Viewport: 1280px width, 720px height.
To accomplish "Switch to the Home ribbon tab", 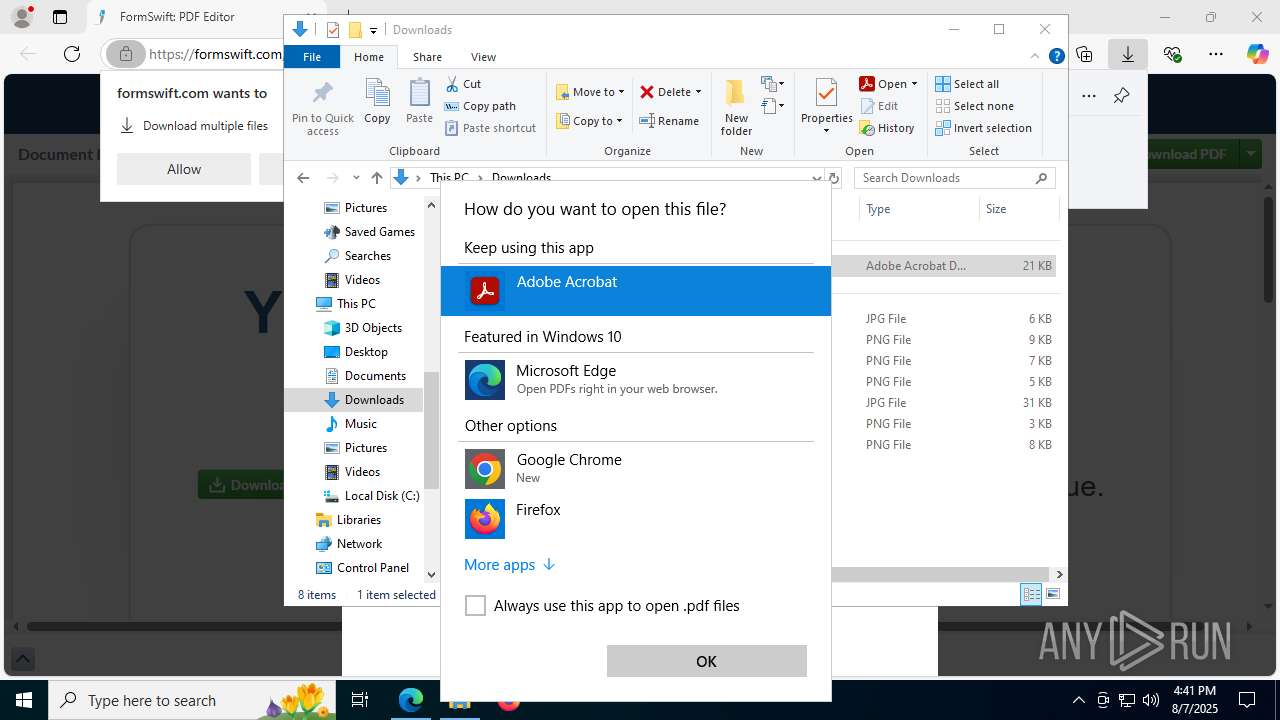I will point(368,57).
